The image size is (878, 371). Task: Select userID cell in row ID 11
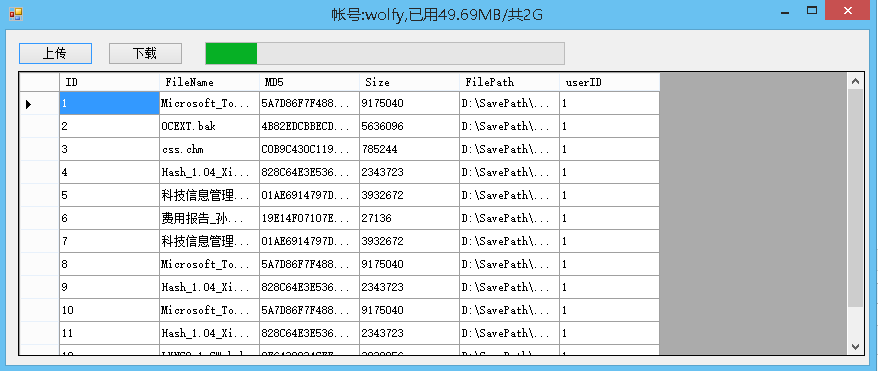(x=609, y=333)
